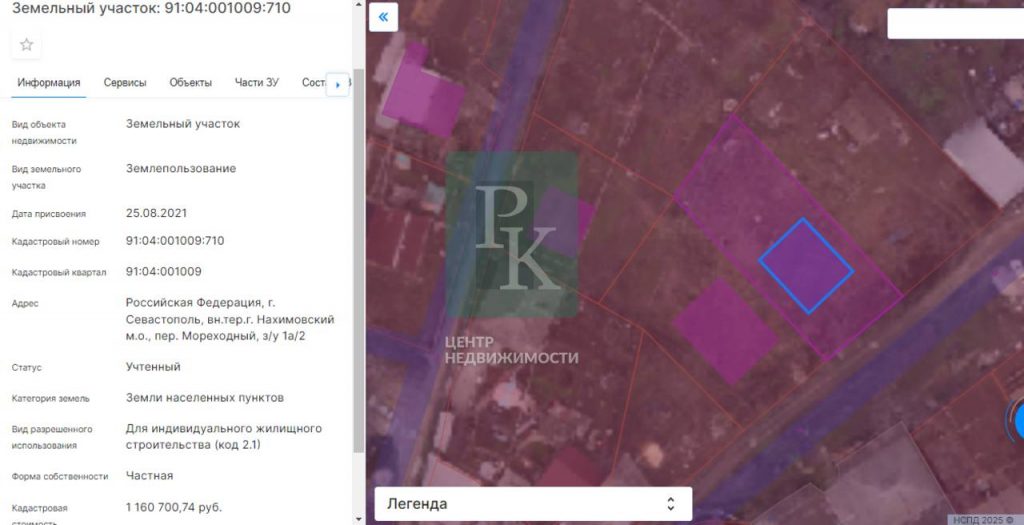Screen dimensions: 1024x525
Task: Click the Земли населенных пунктов value
Action: [204, 397]
